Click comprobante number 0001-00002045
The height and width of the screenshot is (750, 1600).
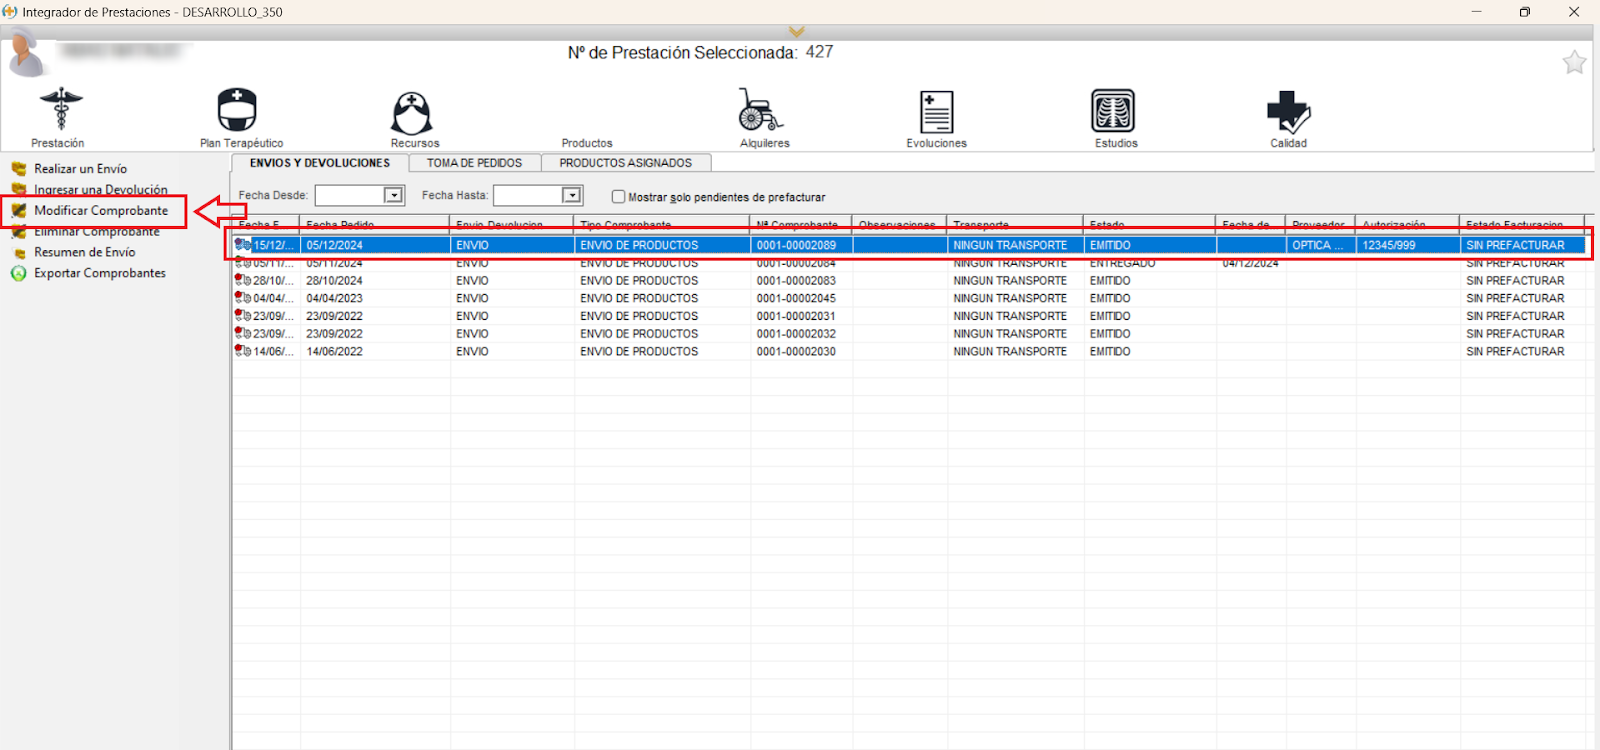(796, 298)
